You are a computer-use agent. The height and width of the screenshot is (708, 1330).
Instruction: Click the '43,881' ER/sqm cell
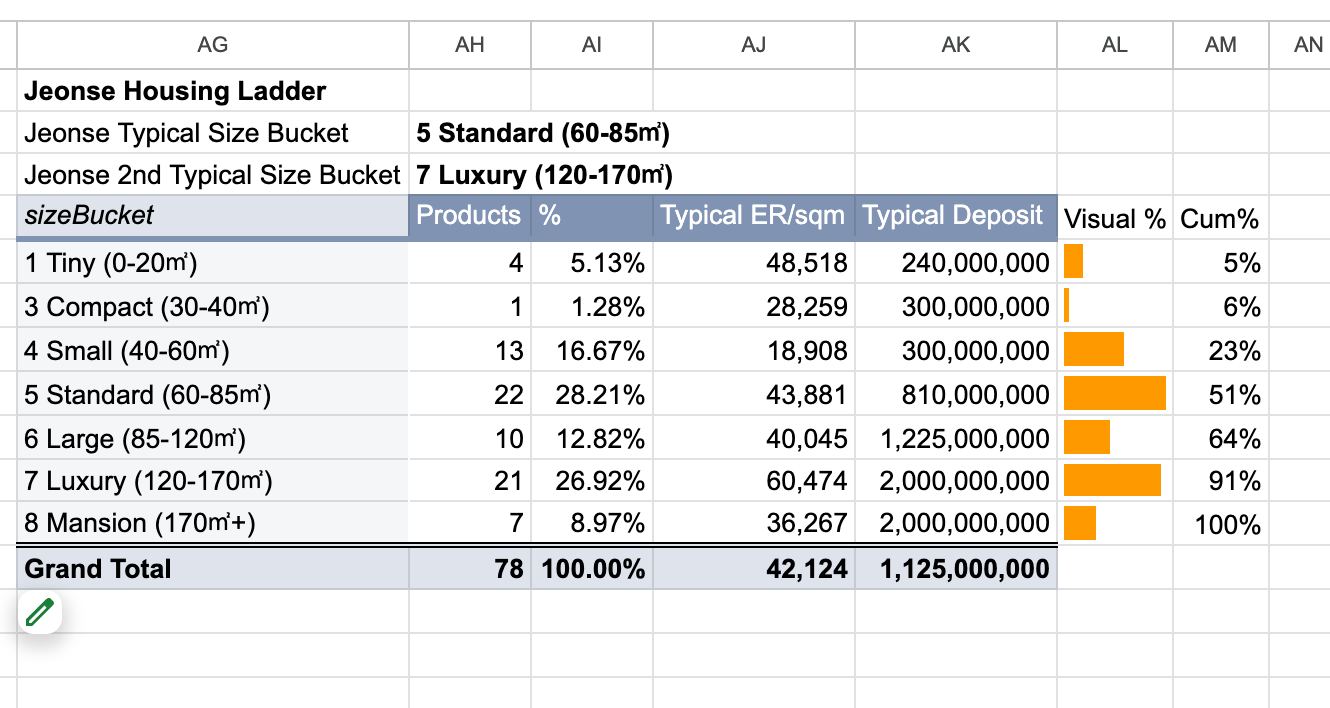754,395
